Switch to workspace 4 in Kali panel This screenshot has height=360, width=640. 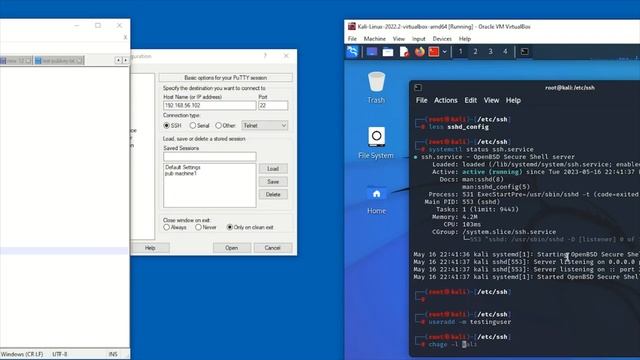click(x=505, y=51)
